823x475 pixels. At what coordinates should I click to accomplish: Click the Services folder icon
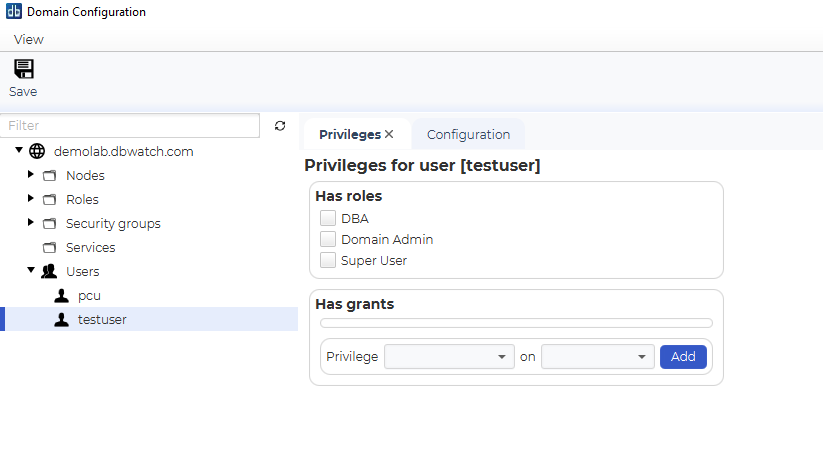pos(49,247)
